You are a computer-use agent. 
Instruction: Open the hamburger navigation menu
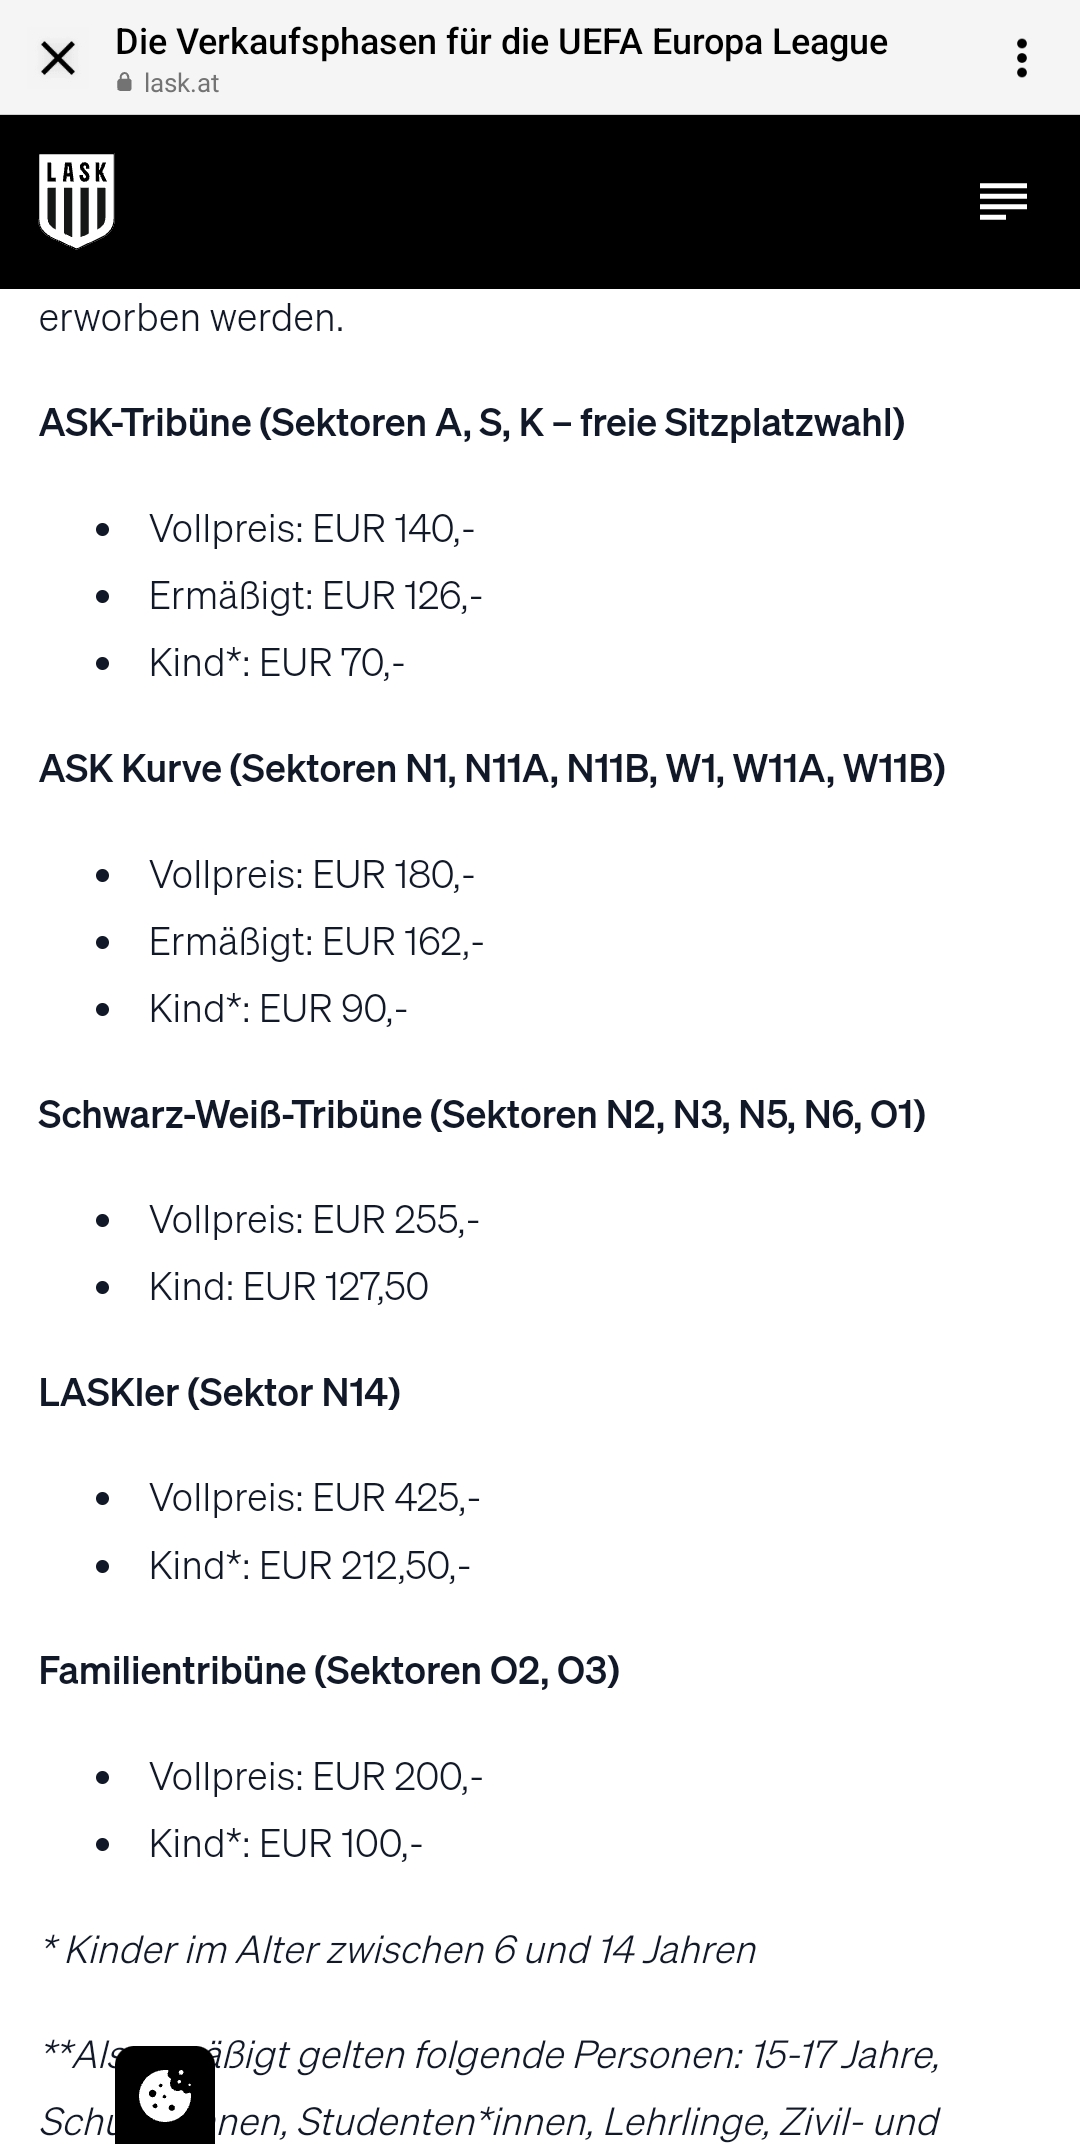coord(1003,201)
